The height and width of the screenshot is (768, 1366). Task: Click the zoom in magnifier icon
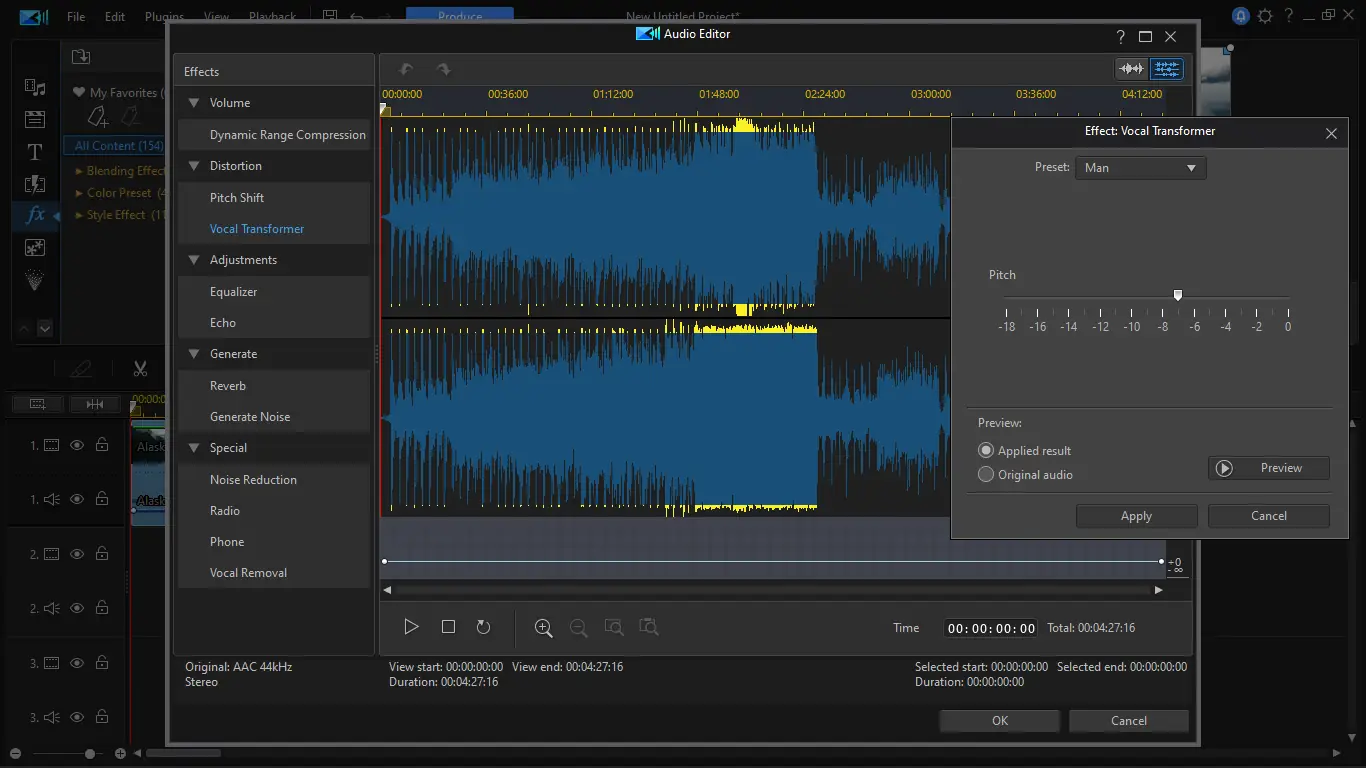click(543, 627)
